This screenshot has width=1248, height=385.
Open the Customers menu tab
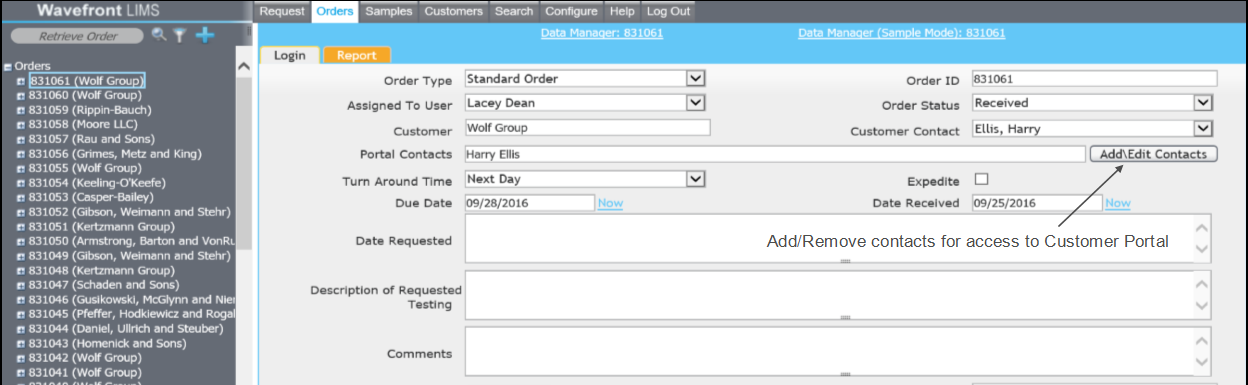[x=454, y=11]
